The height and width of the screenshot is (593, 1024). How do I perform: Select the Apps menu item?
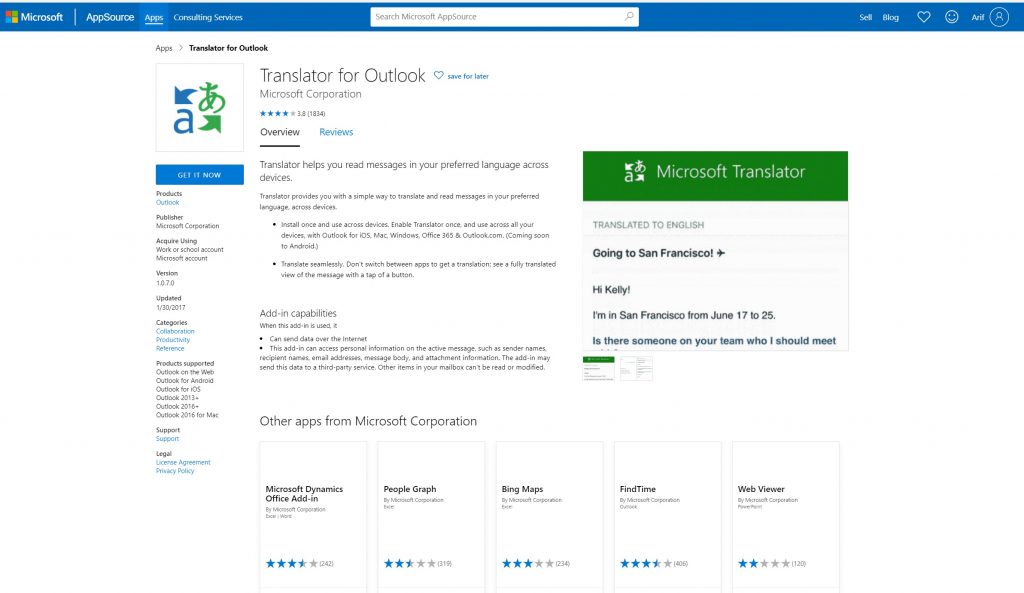click(x=153, y=18)
